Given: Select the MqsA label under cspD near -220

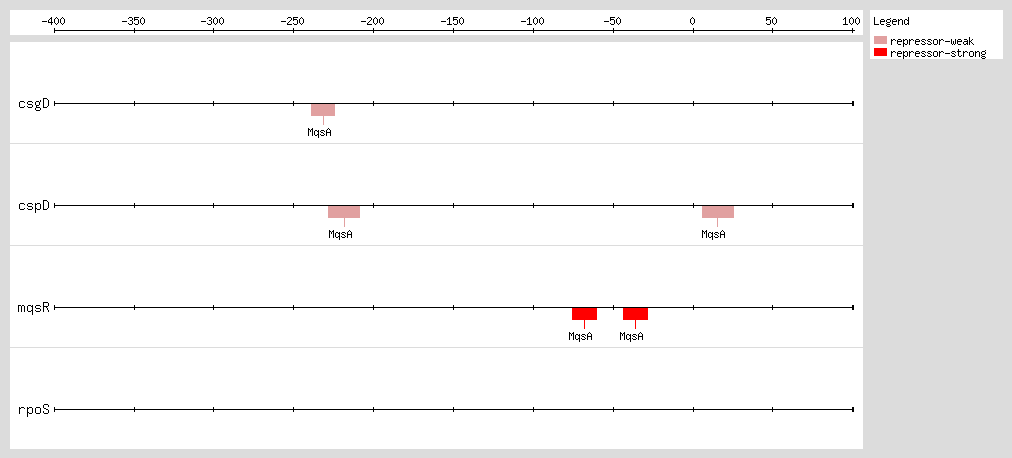Looking at the screenshot, I should click(340, 234).
